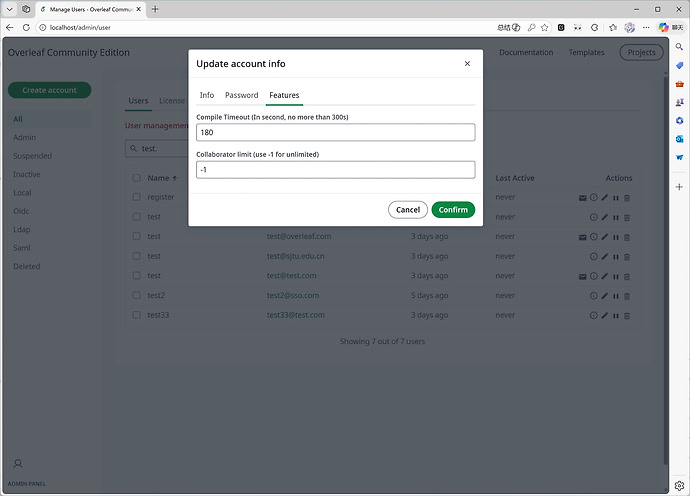690x496 pixels.
Task: Open the Edge sidebar settings gear
Action: coord(679,485)
